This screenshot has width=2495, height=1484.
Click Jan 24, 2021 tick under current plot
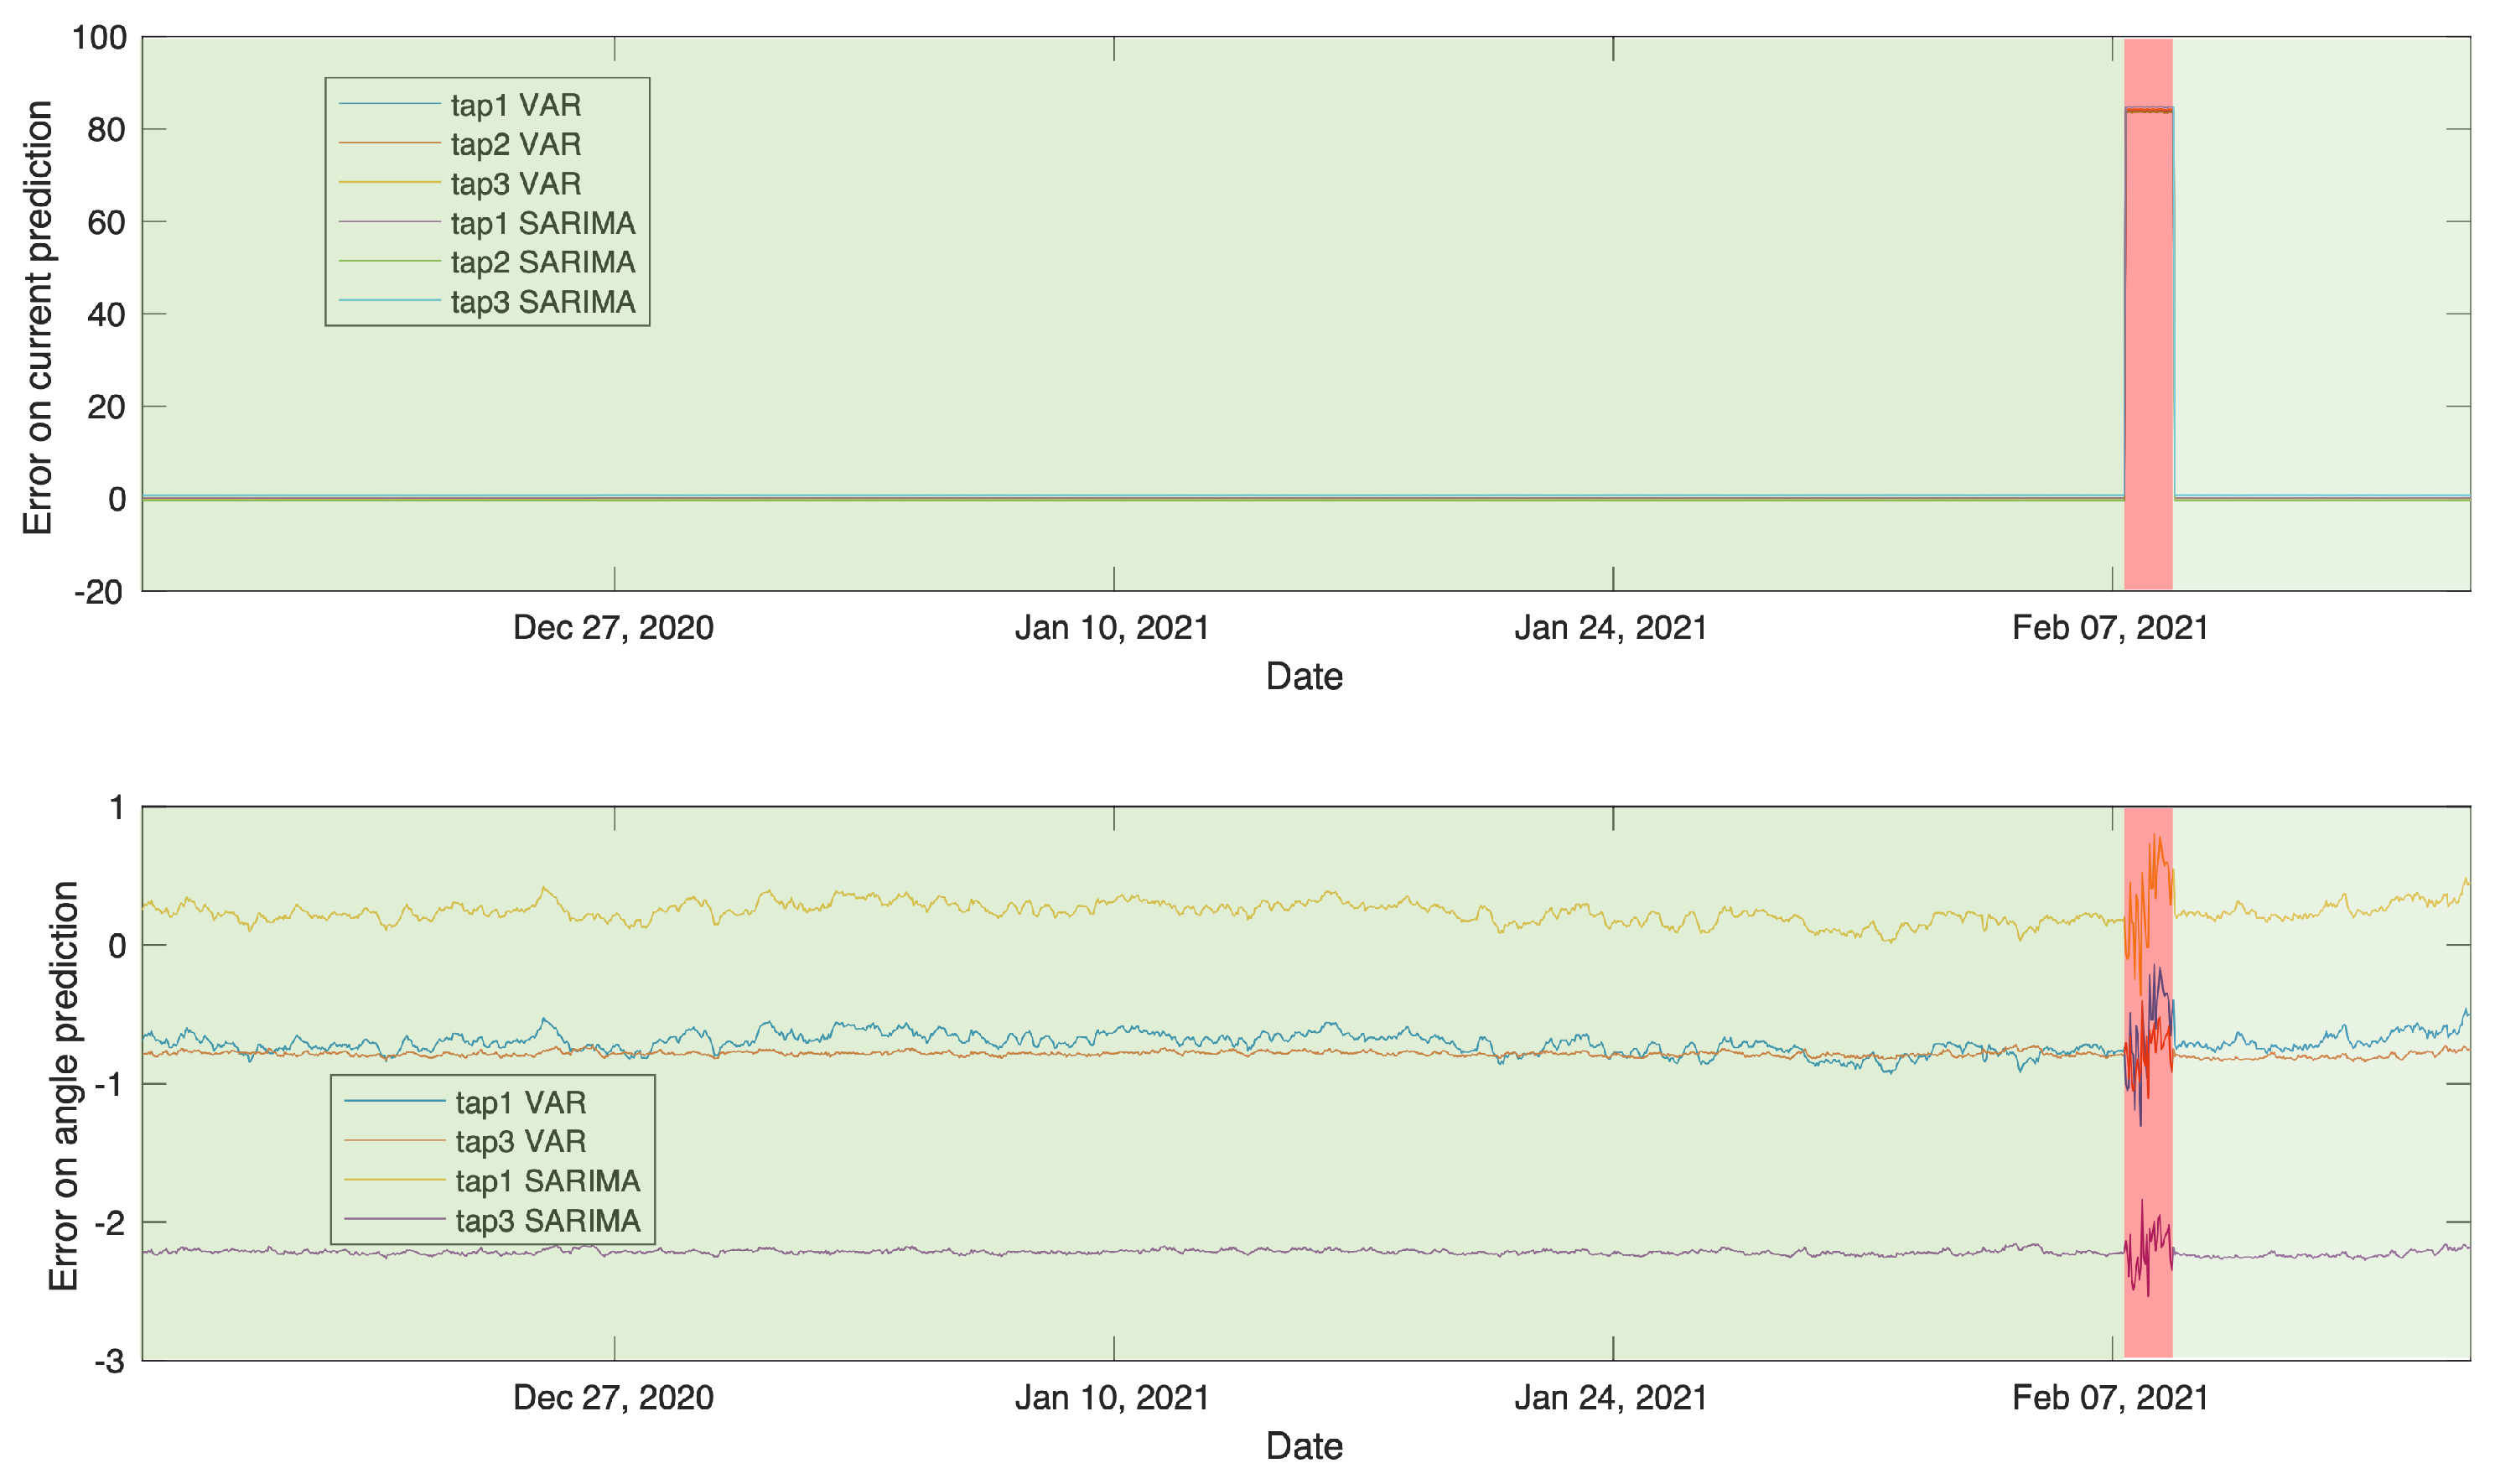(x=1610, y=628)
